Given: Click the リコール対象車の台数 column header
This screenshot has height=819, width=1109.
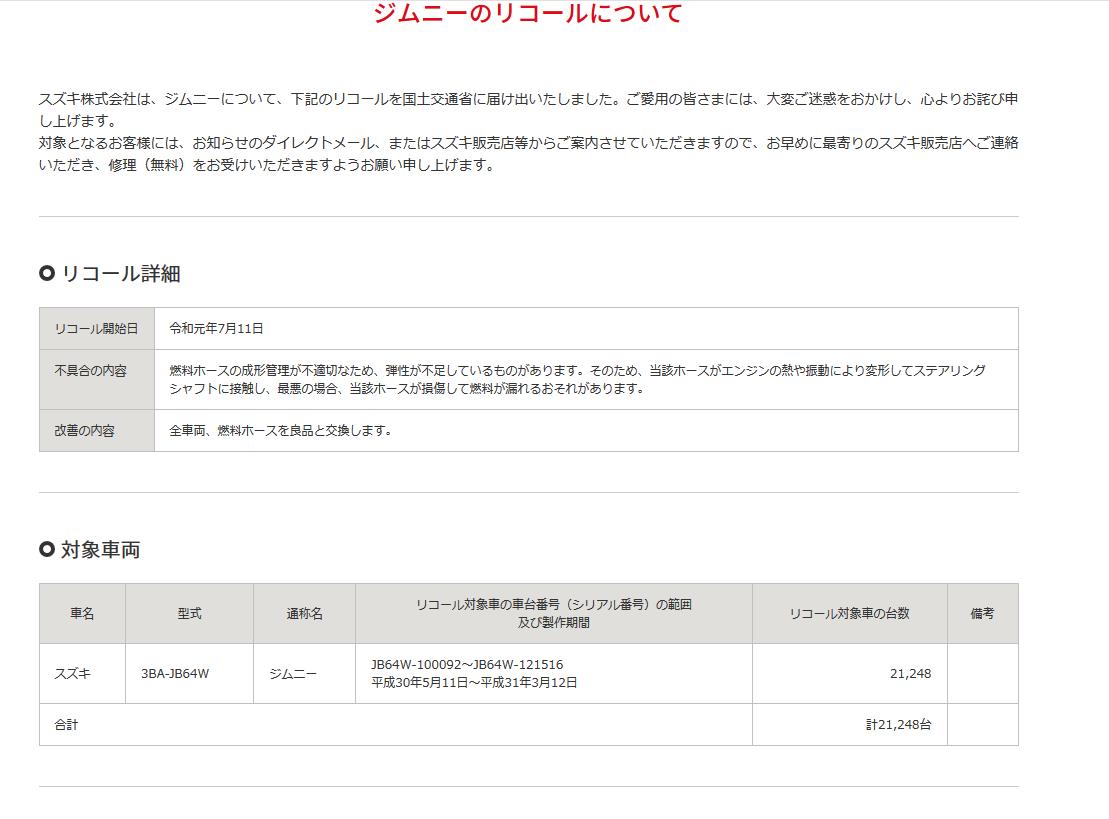Looking at the screenshot, I should [849, 614].
